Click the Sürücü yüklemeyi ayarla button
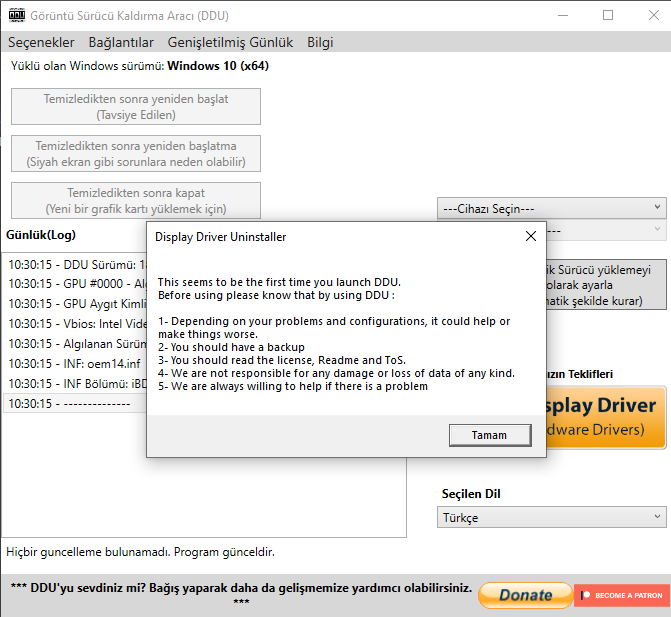 [x=606, y=285]
